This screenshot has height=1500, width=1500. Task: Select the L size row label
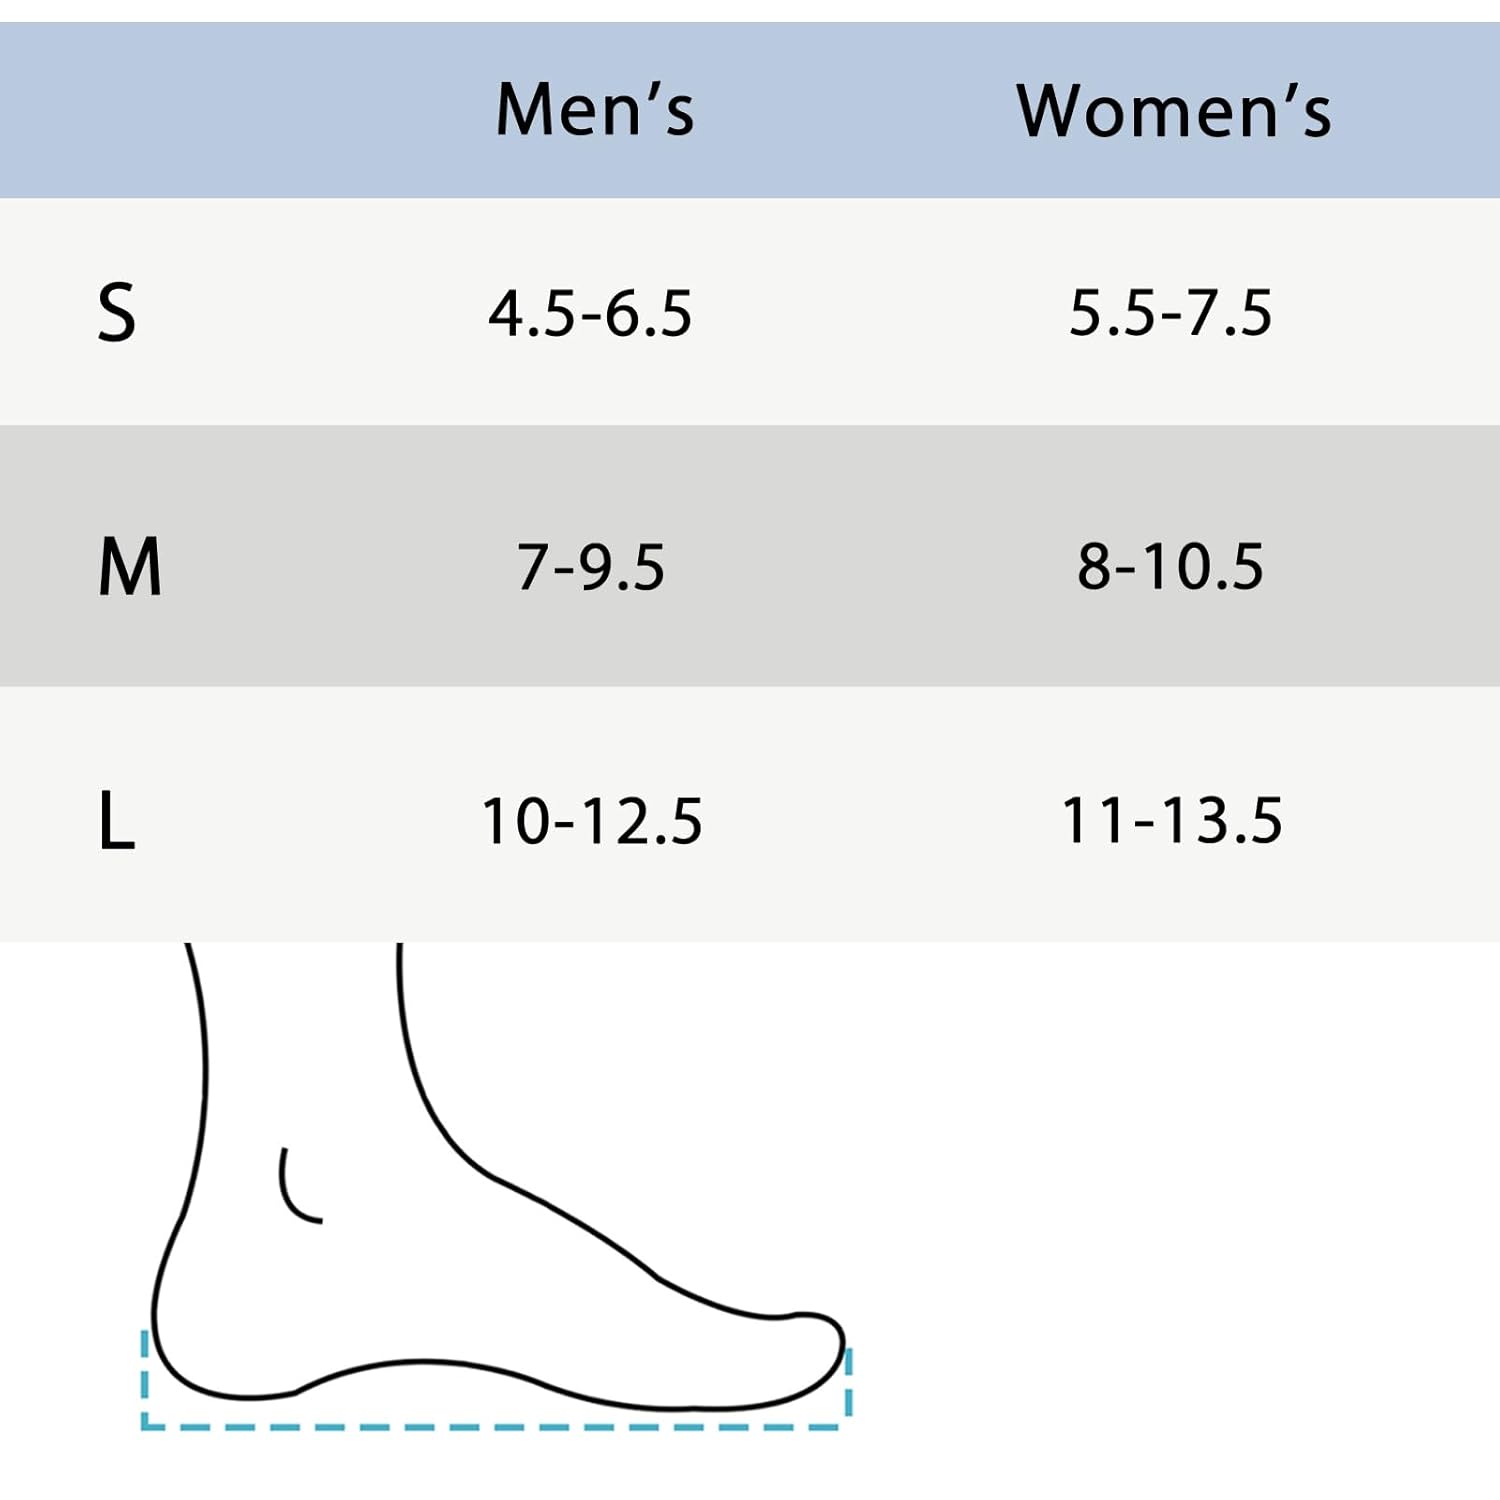pyautogui.click(x=116, y=821)
